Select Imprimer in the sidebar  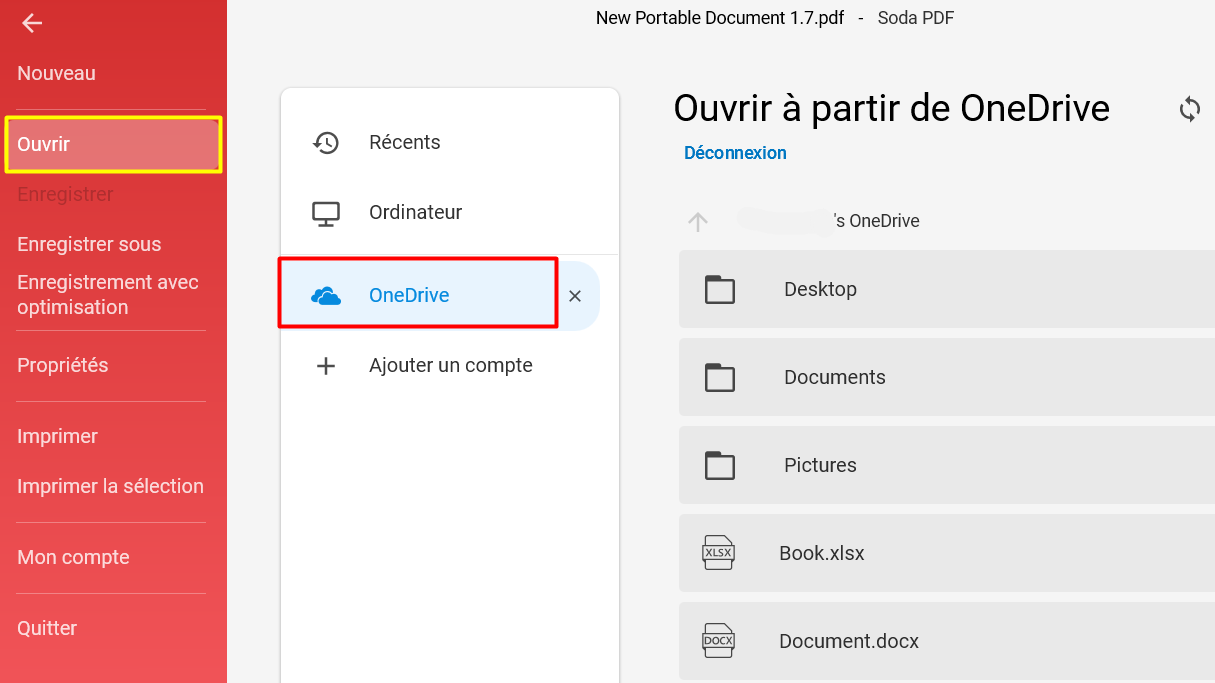[x=57, y=436]
